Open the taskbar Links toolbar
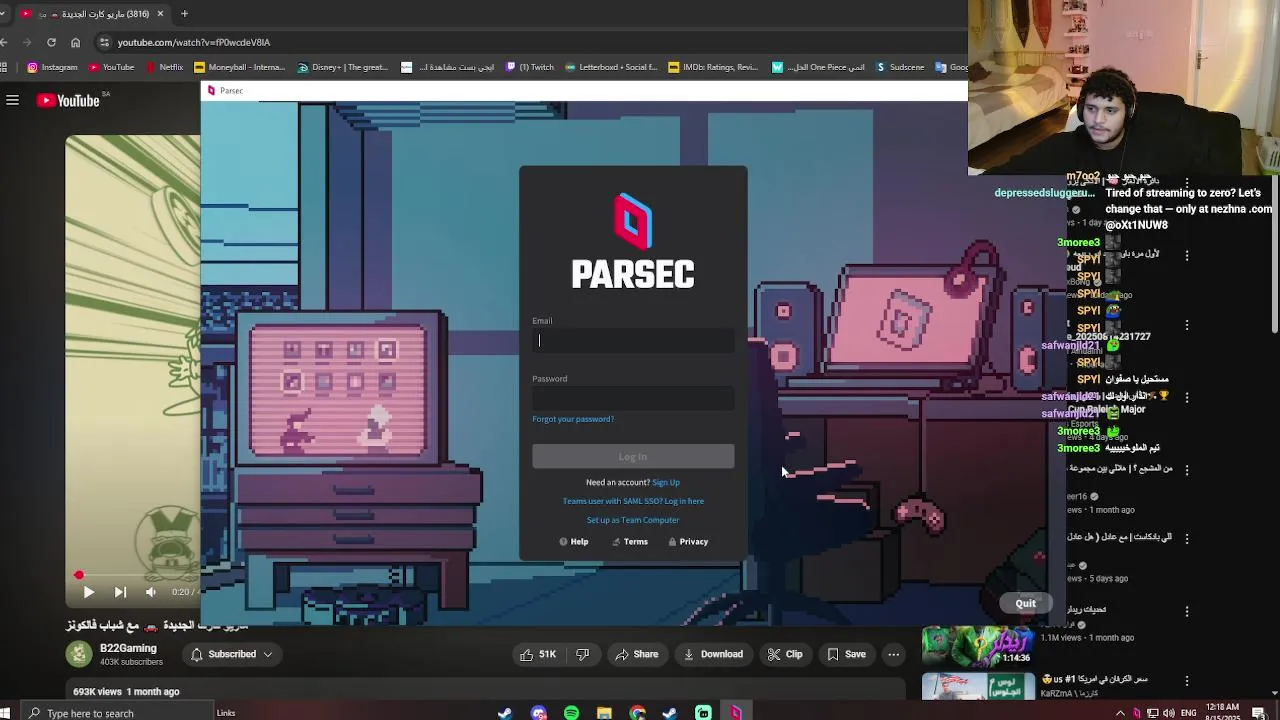The width and height of the screenshot is (1280, 720). pyautogui.click(x=226, y=713)
